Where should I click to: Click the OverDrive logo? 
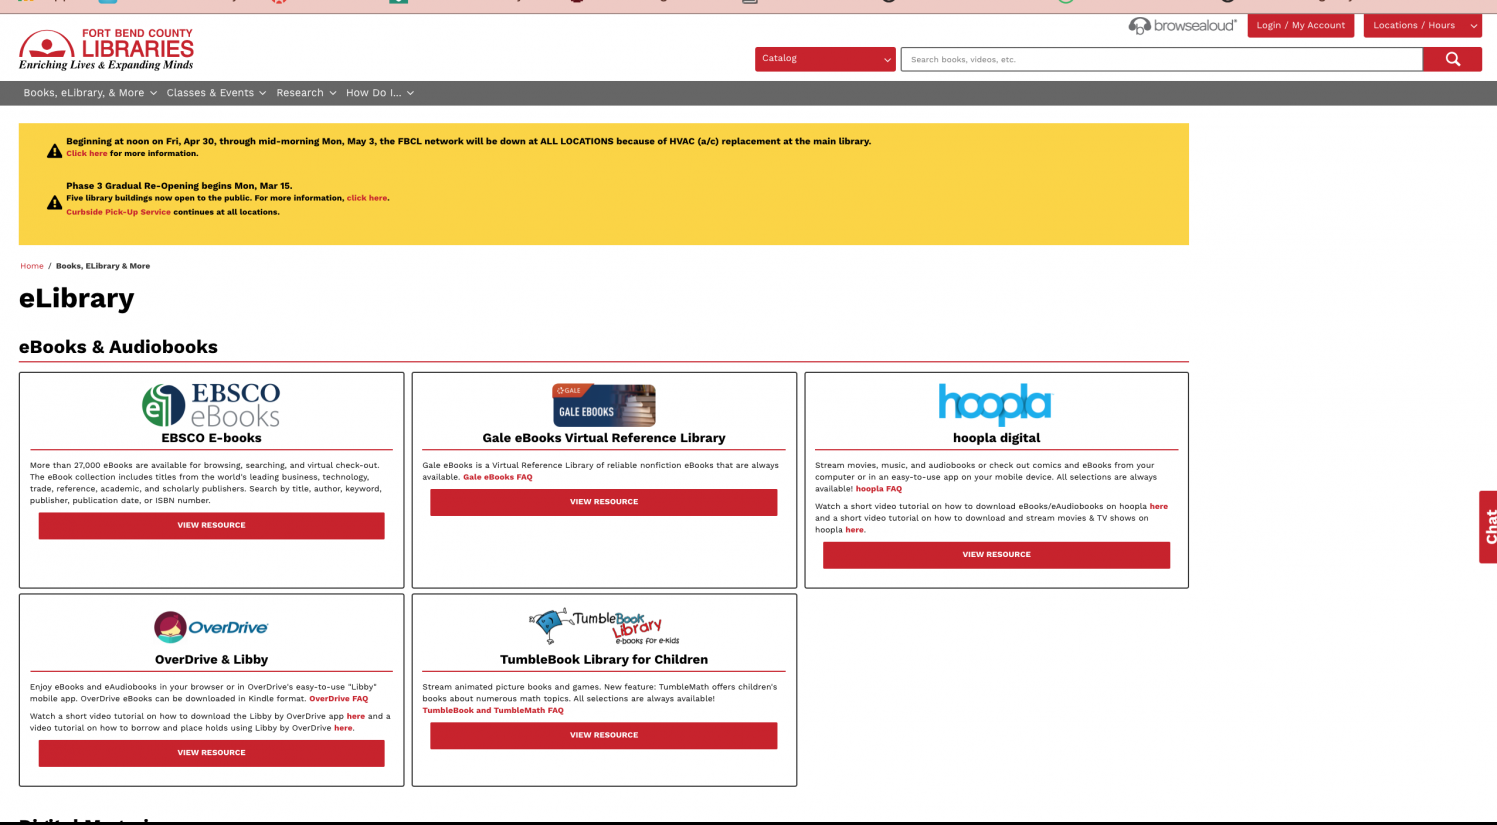(211, 627)
